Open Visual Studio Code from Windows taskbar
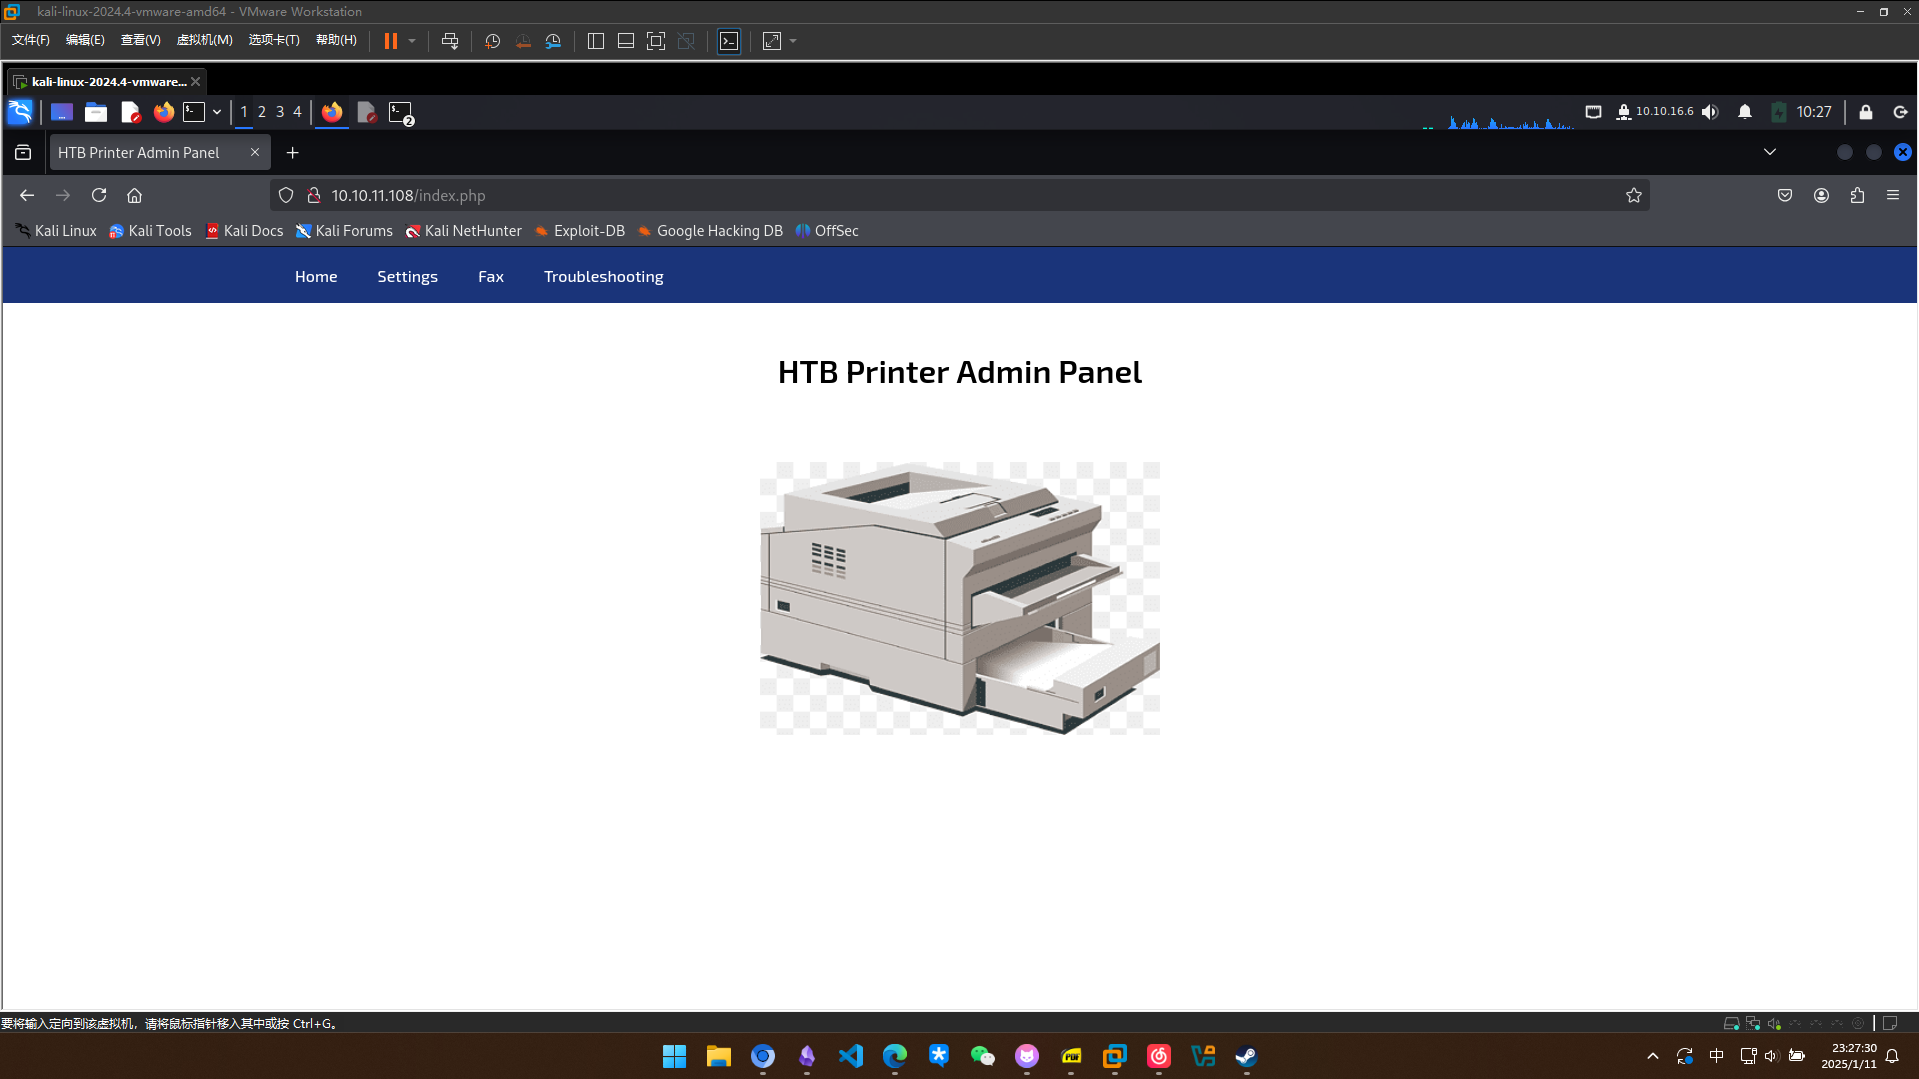 (850, 1056)
